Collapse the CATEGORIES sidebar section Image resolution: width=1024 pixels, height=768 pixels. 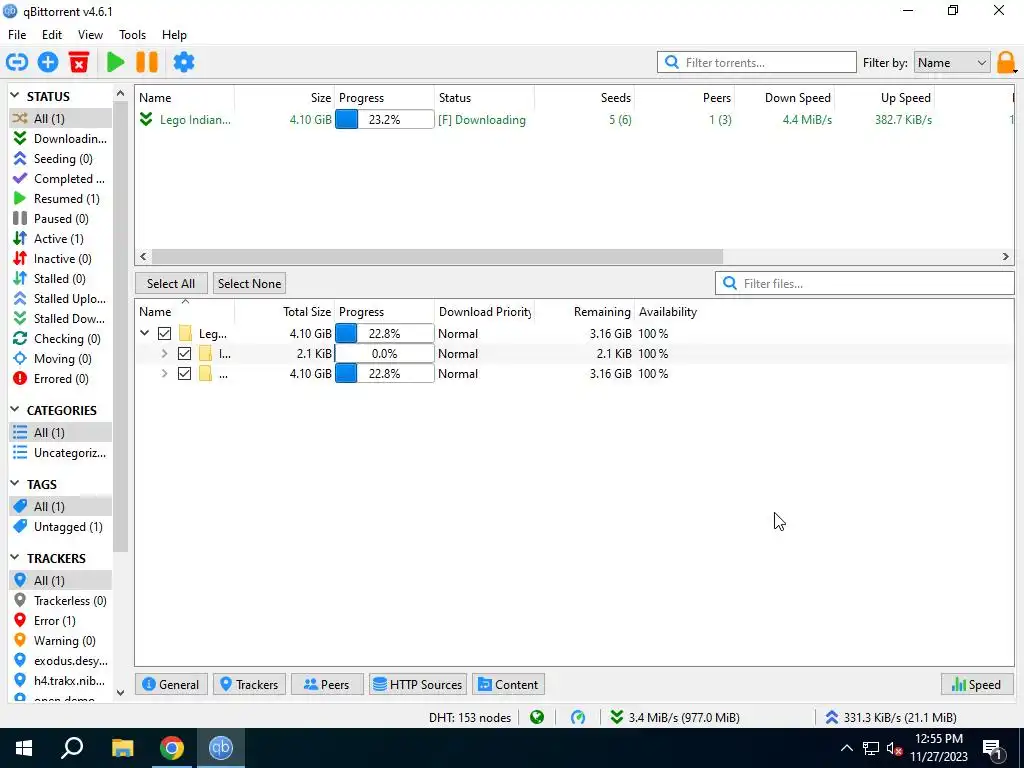tap(15, 410)
